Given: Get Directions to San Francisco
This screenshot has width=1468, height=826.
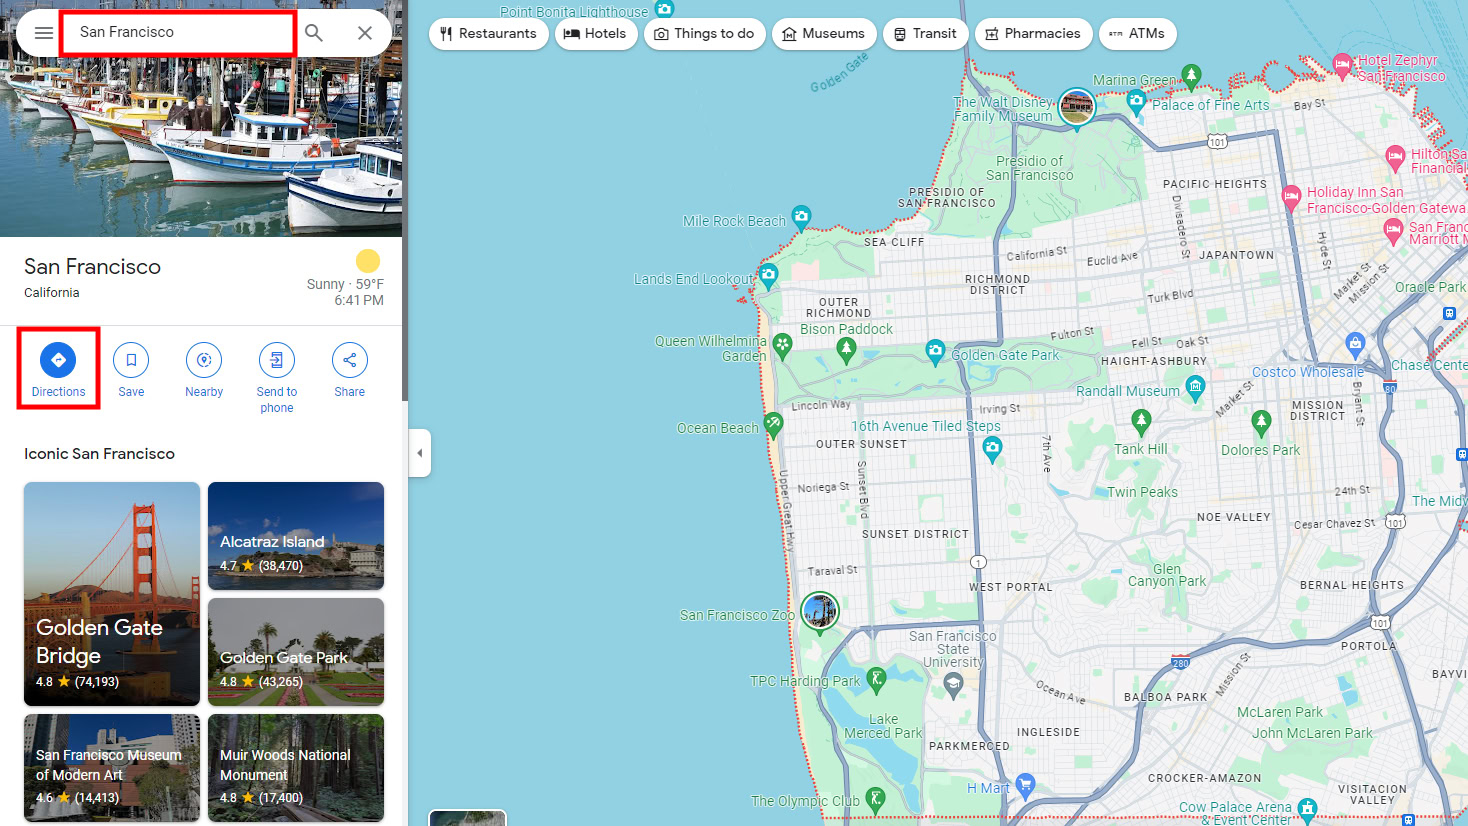Looking at the screenshot, I should pyautogui.click(x=58, y=368).
